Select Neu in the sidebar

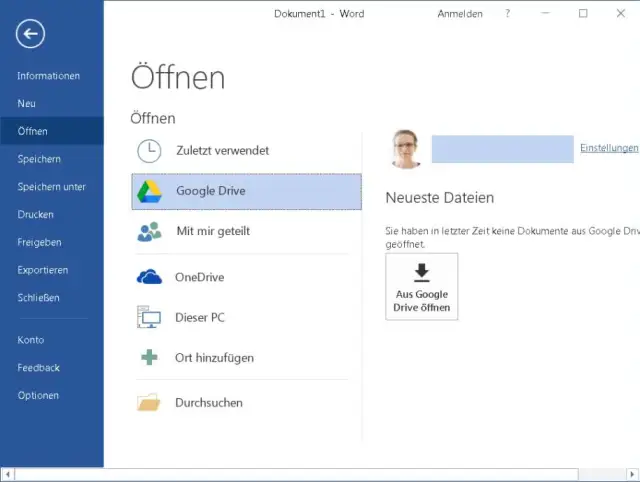click(x=27, y=104)
